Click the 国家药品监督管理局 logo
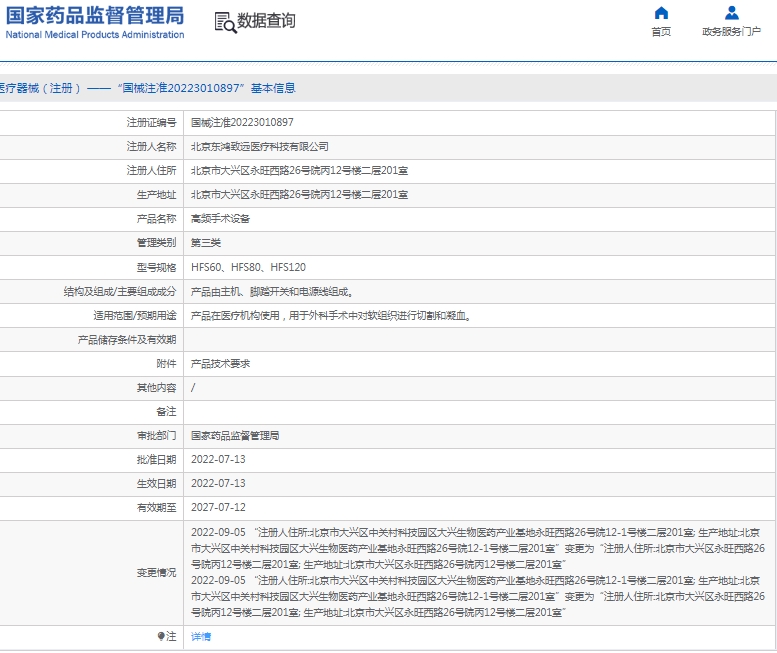Viewport: 777px width, 653px height. [95, 16]
